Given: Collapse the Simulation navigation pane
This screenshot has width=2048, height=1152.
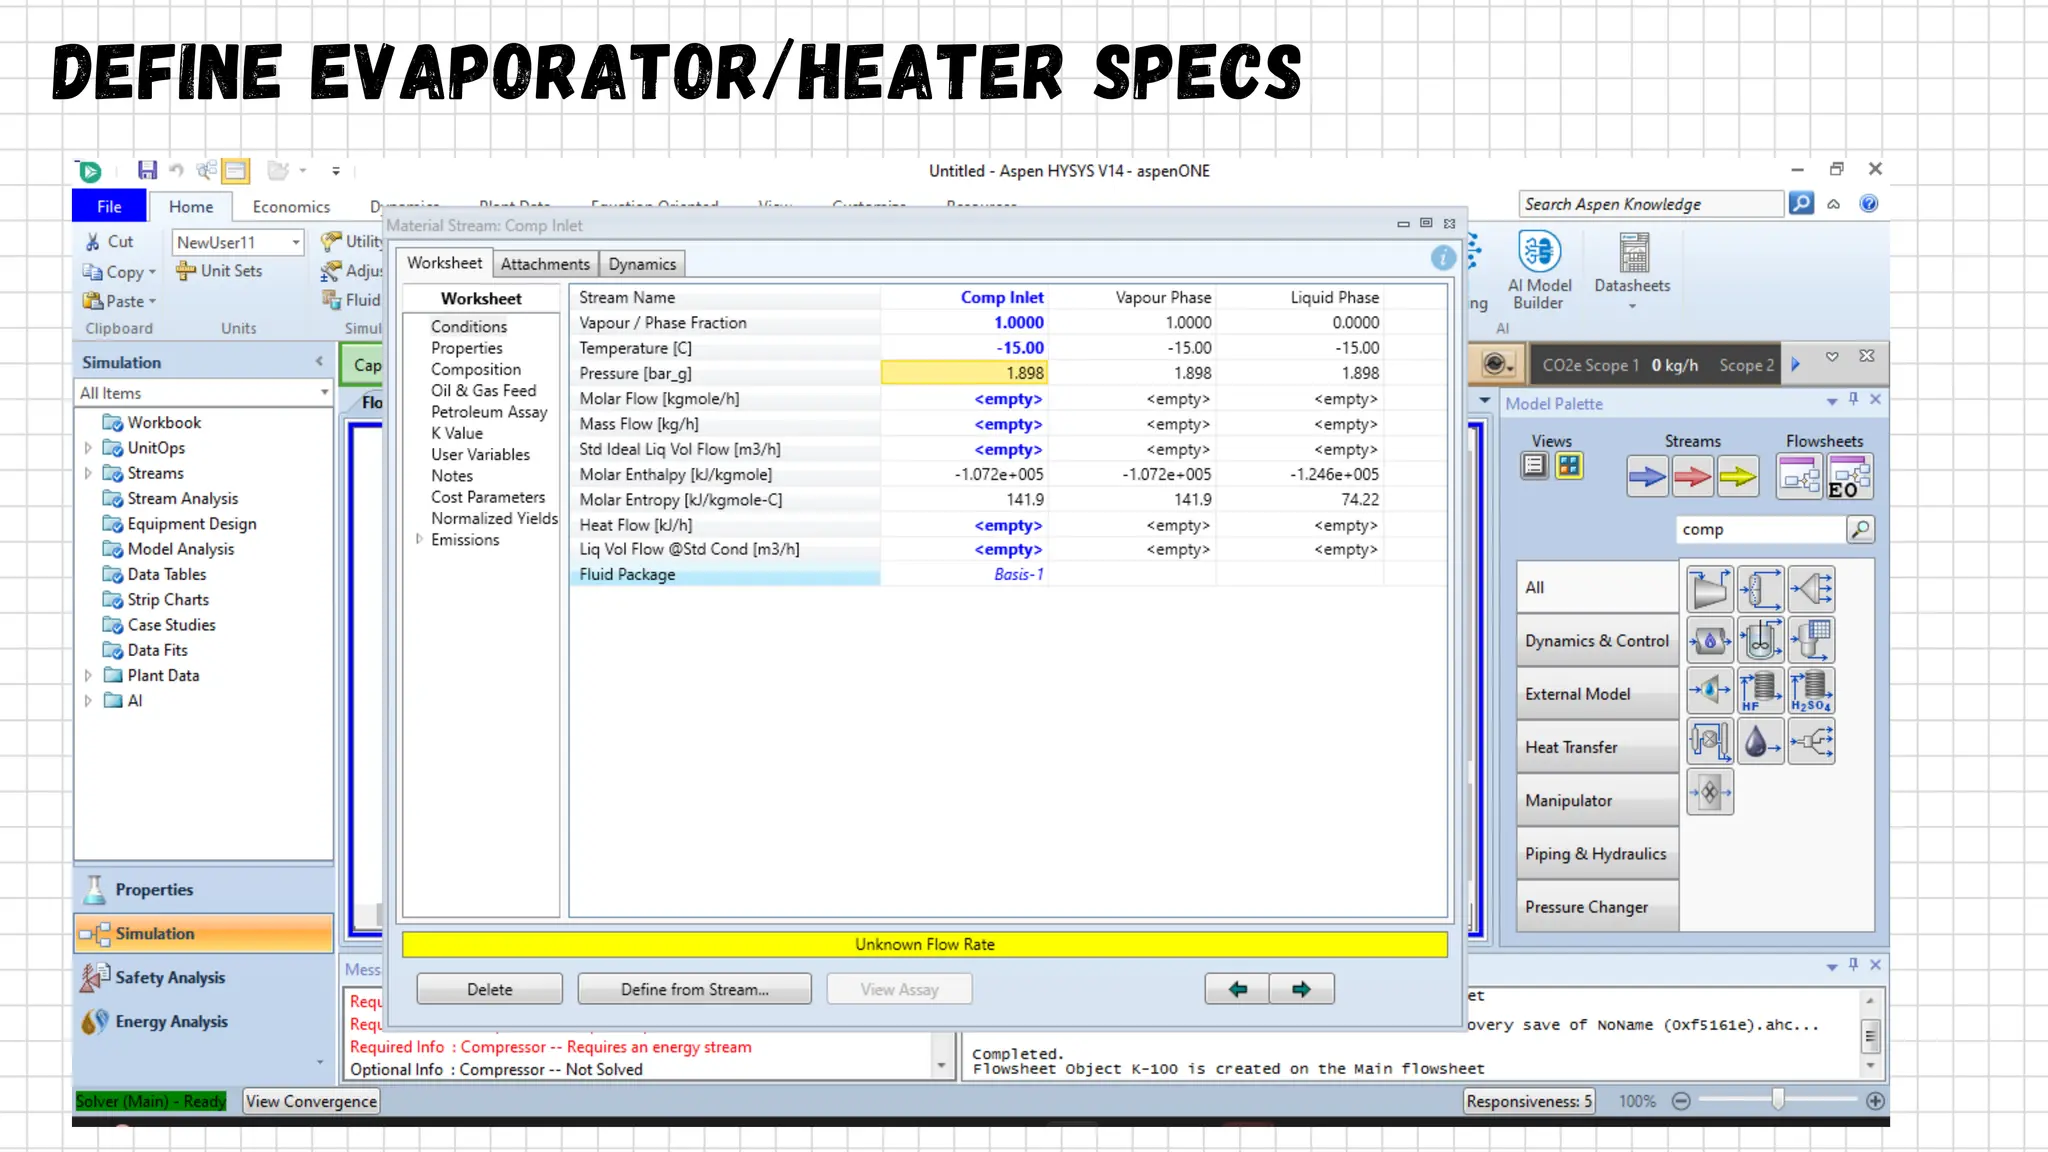Looking at the screenshot, I should (319, 362).
